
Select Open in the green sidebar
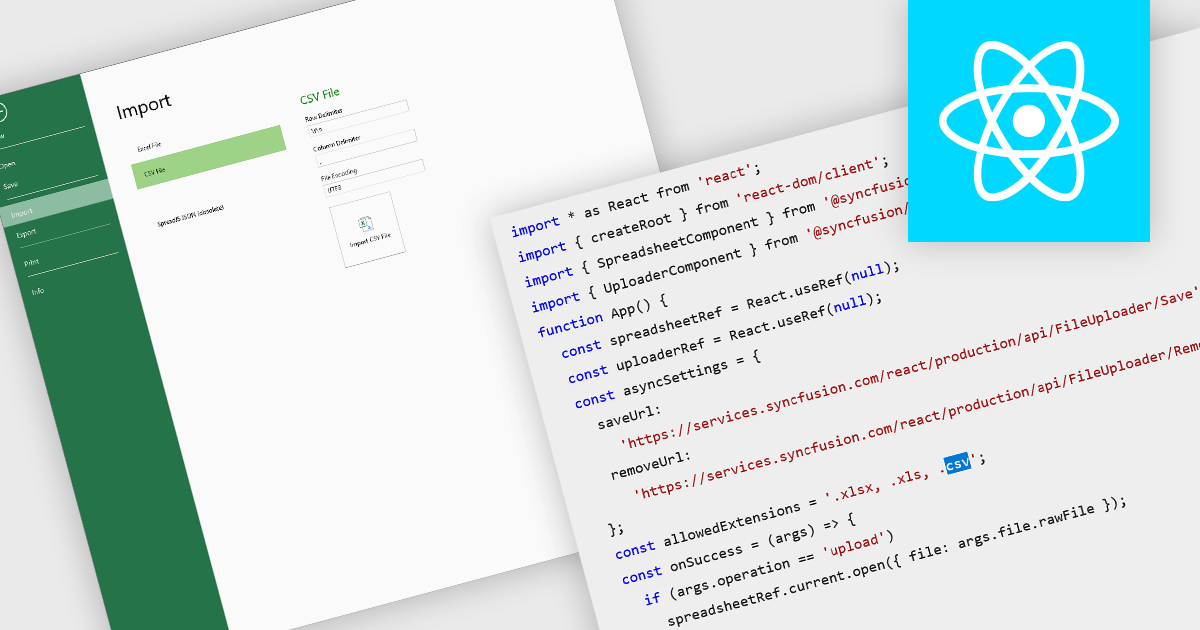[7, 163]
